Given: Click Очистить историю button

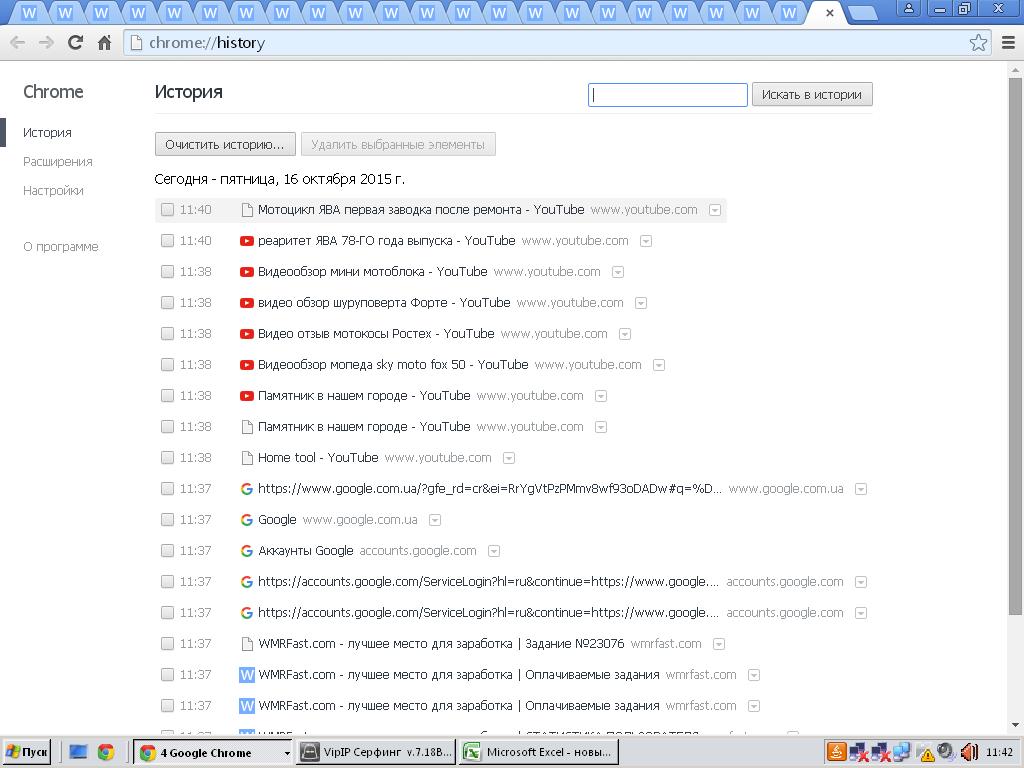Looking at the screenshot, I should click(x=225, y=144).
